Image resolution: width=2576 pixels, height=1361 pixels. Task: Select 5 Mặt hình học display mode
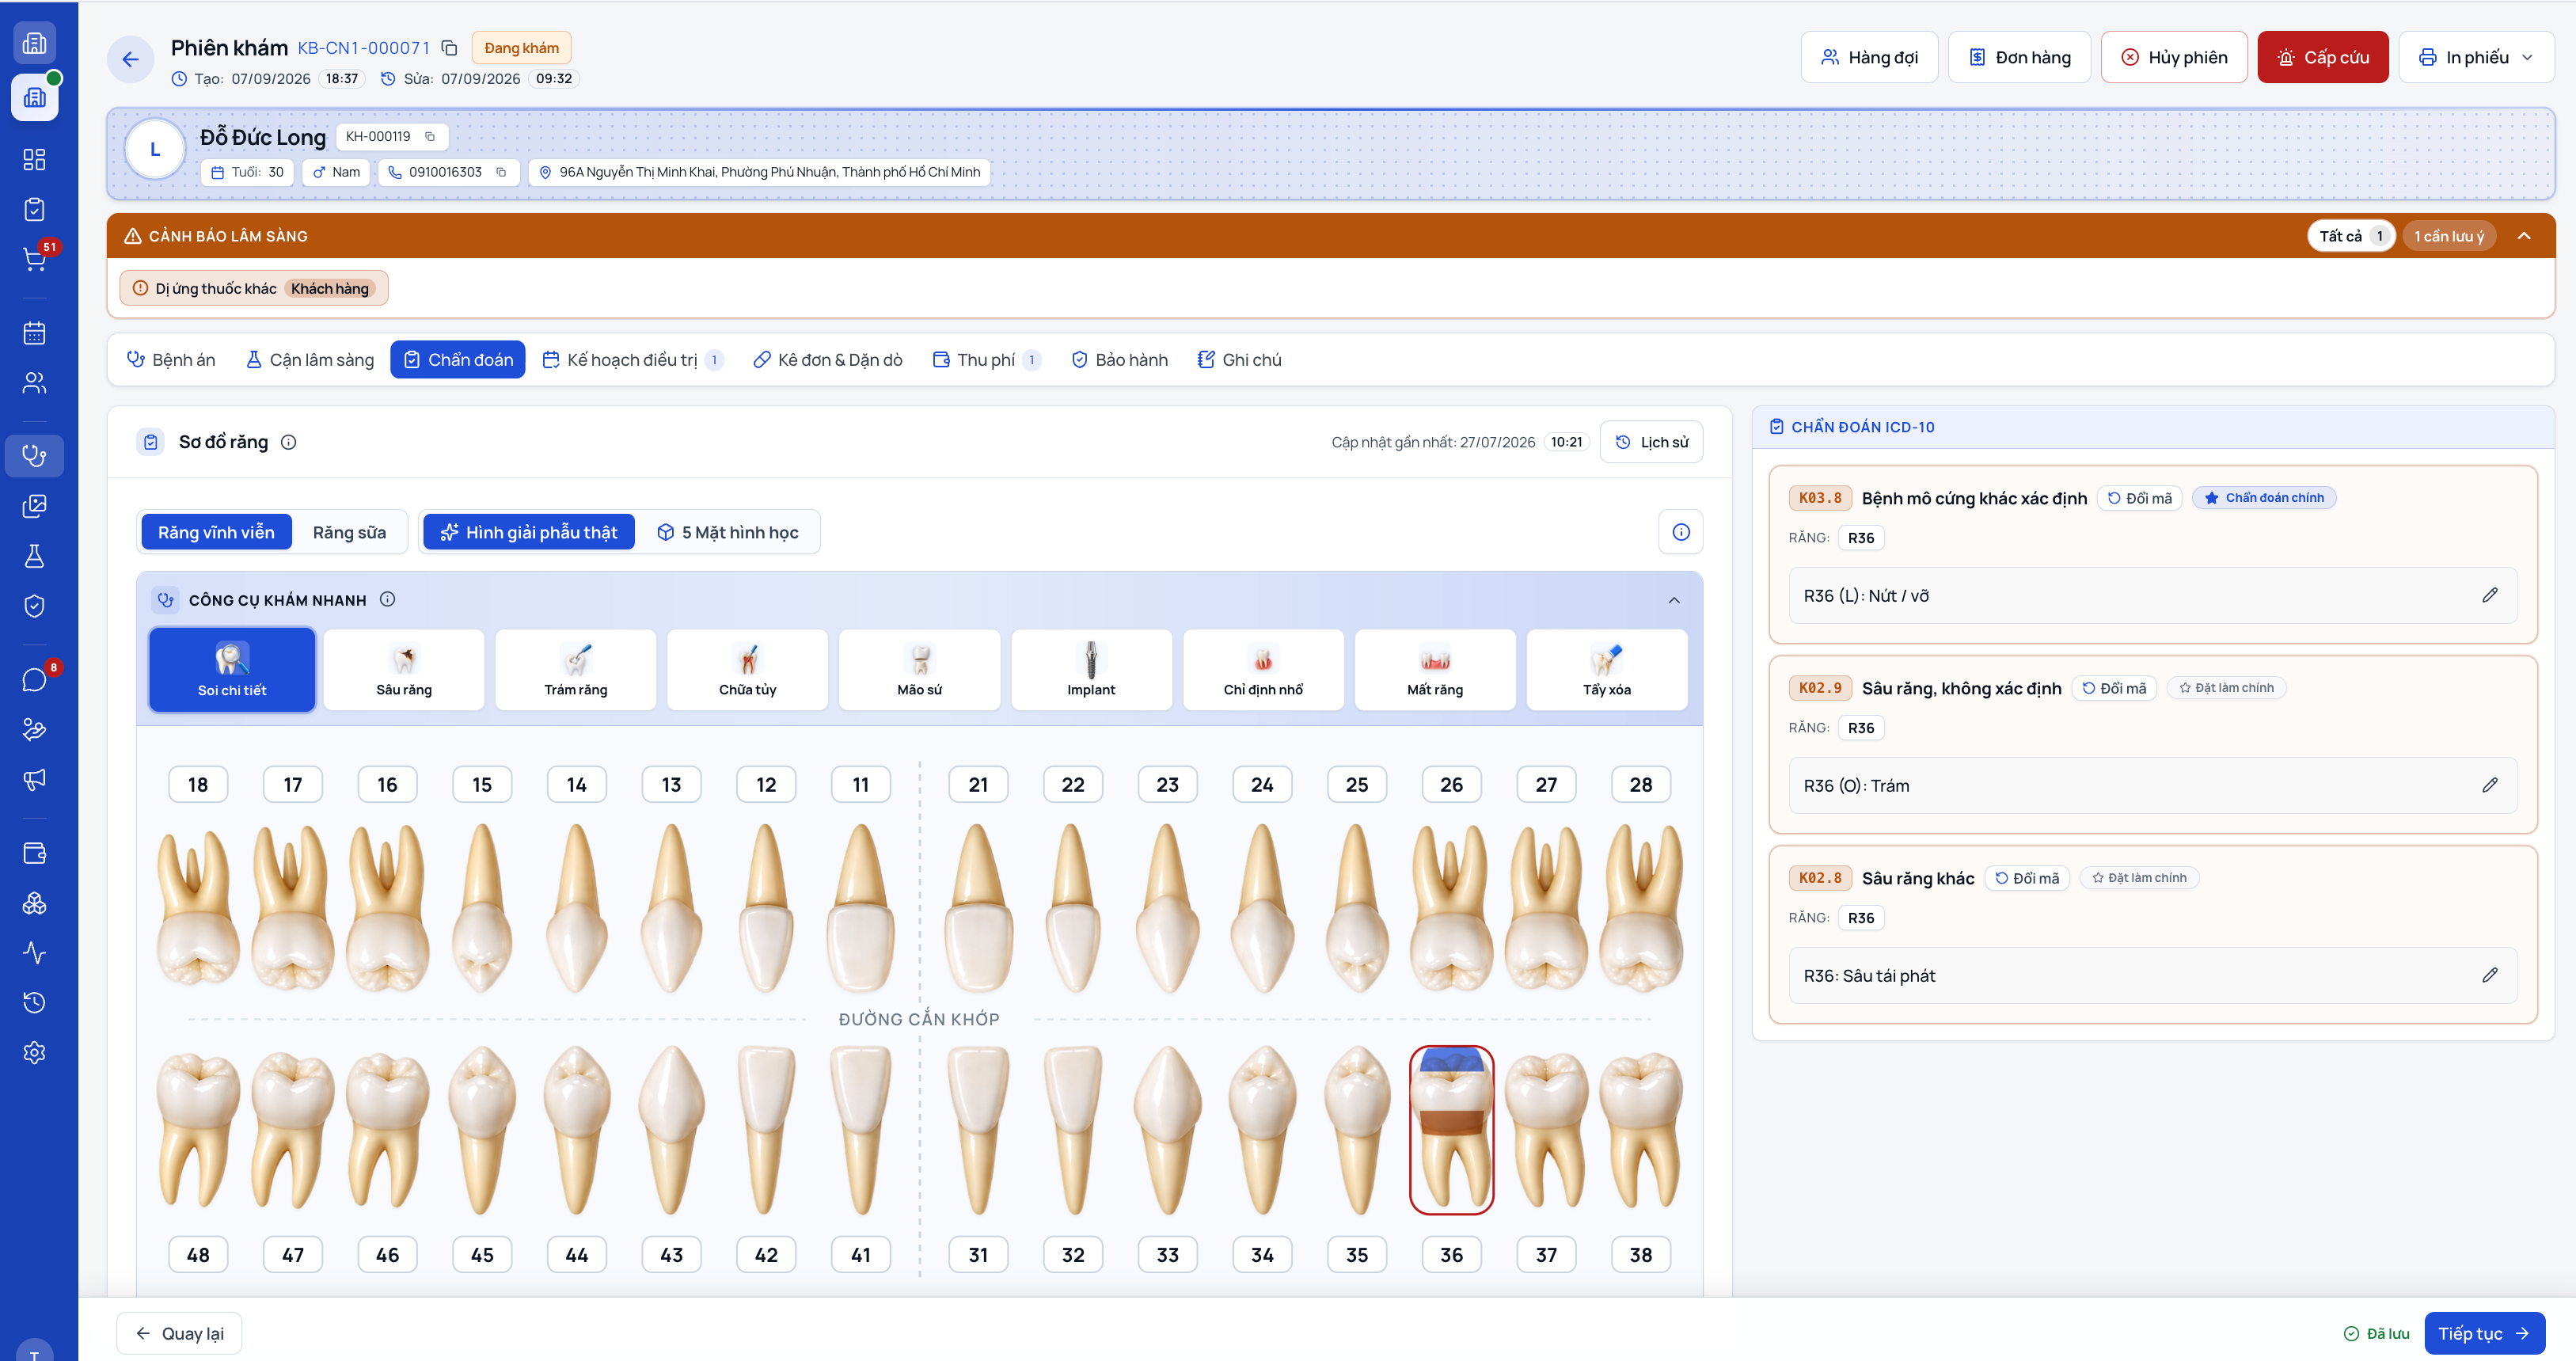[x=728, y=532]
